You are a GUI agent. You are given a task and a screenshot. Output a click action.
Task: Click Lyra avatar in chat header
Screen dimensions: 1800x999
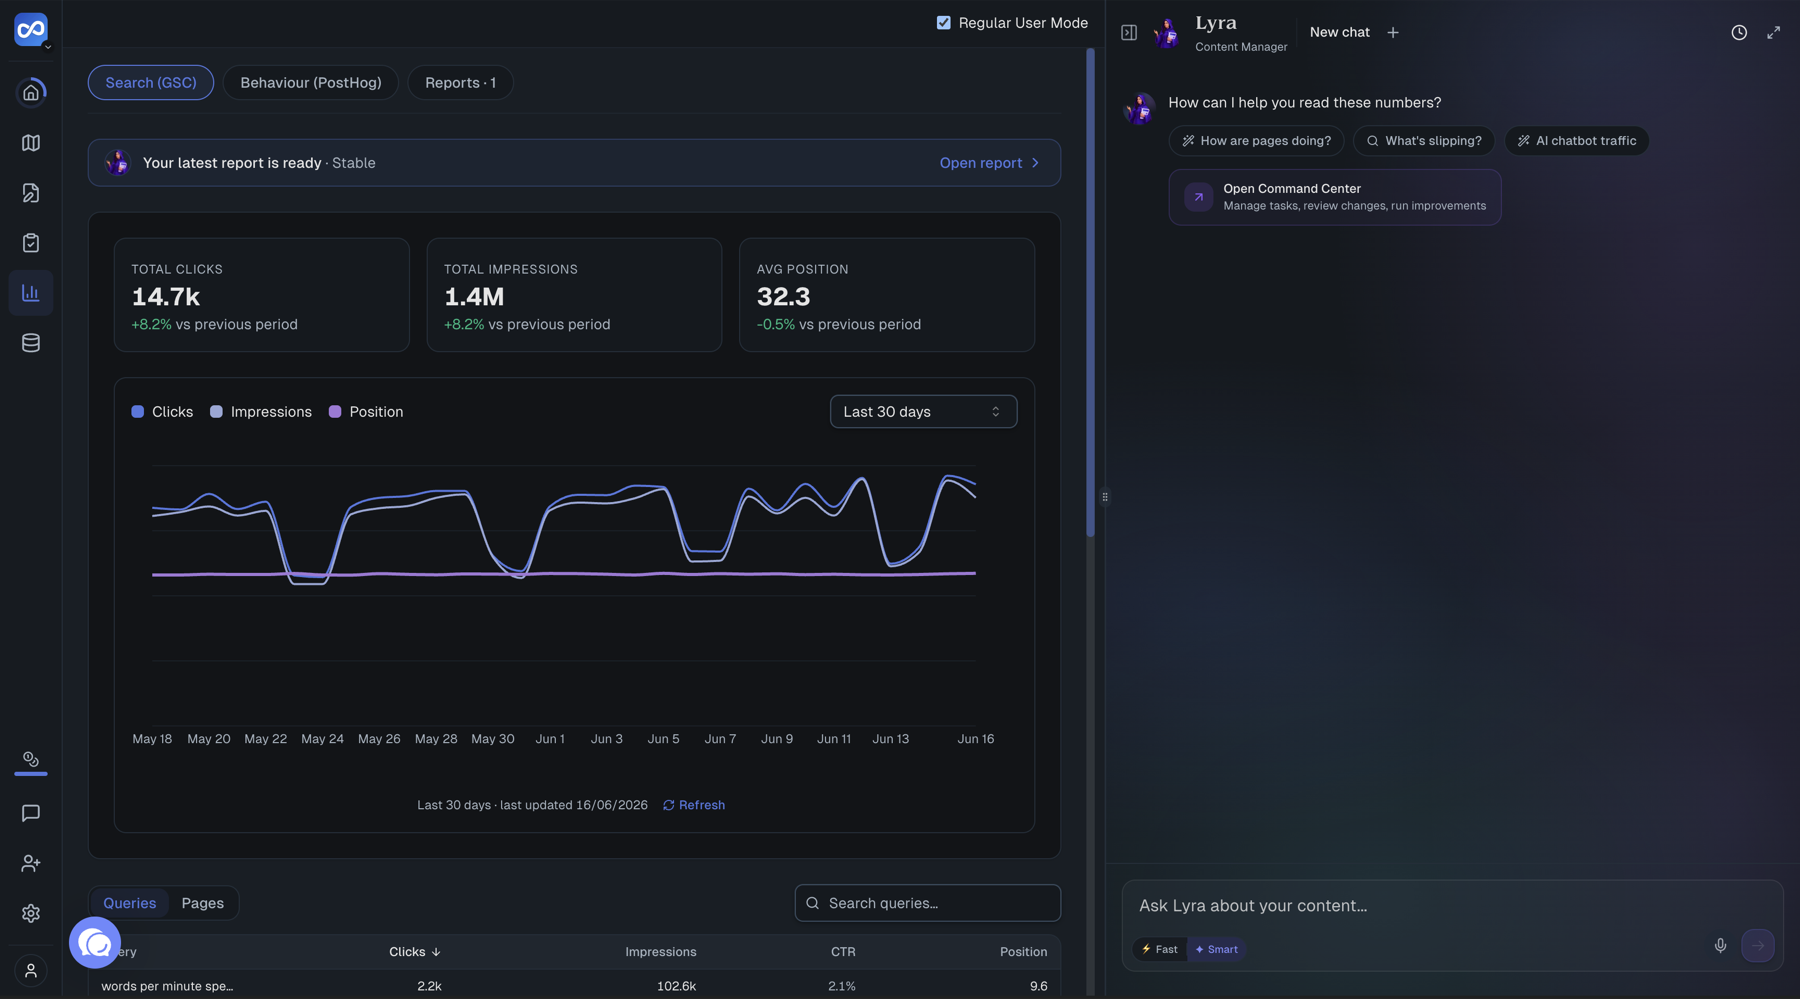(x=1166, y=33)
